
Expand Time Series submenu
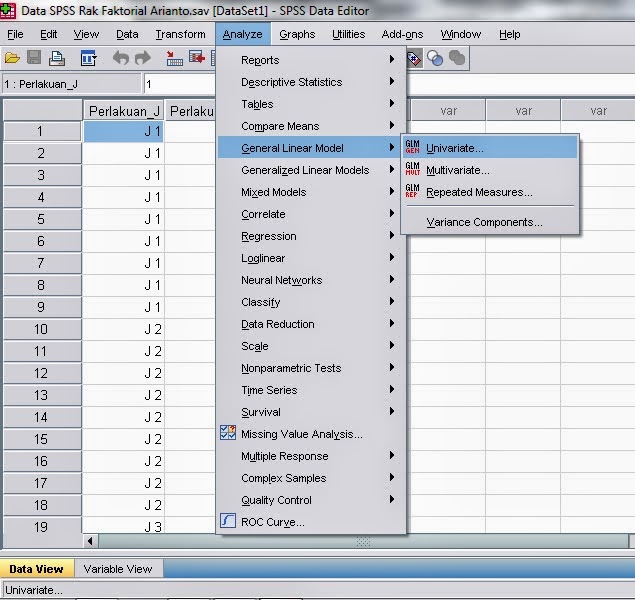[x=311, y=390]
